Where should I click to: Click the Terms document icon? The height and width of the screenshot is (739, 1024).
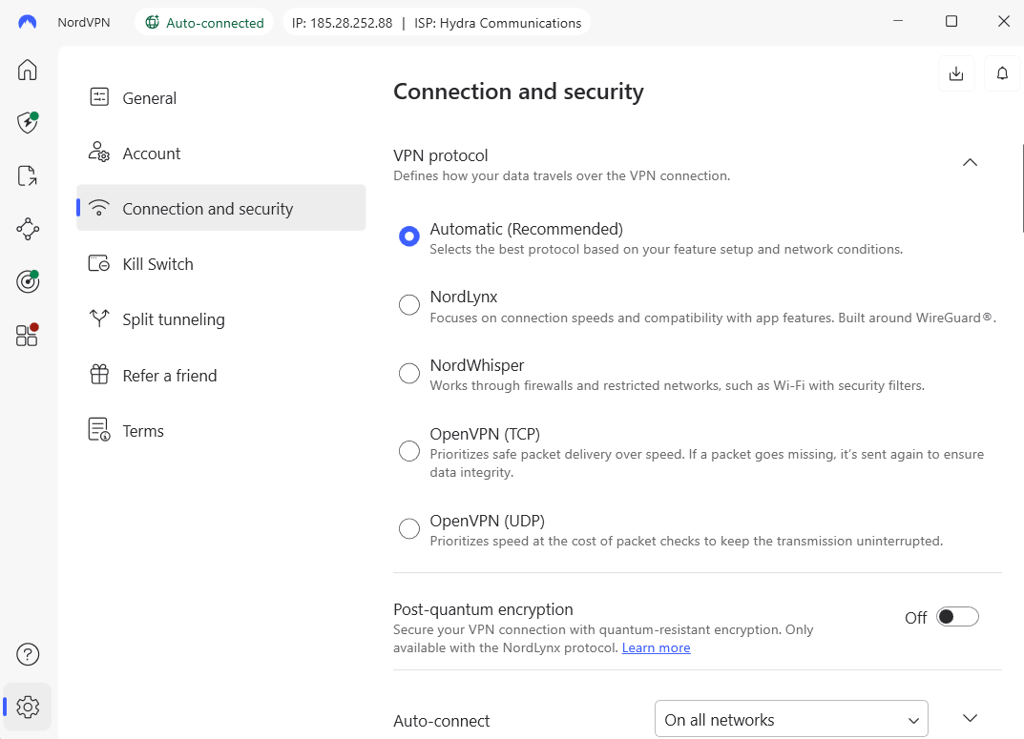coord(99,430)
